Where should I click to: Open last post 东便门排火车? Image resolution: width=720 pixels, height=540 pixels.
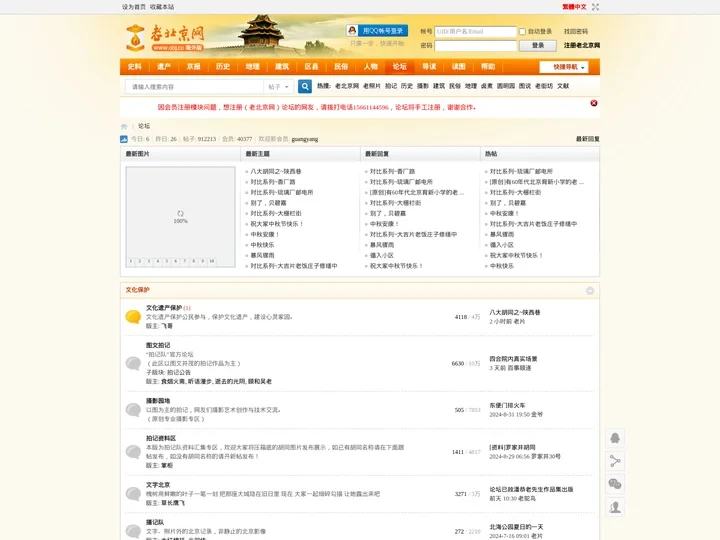(x=507, y=405)
